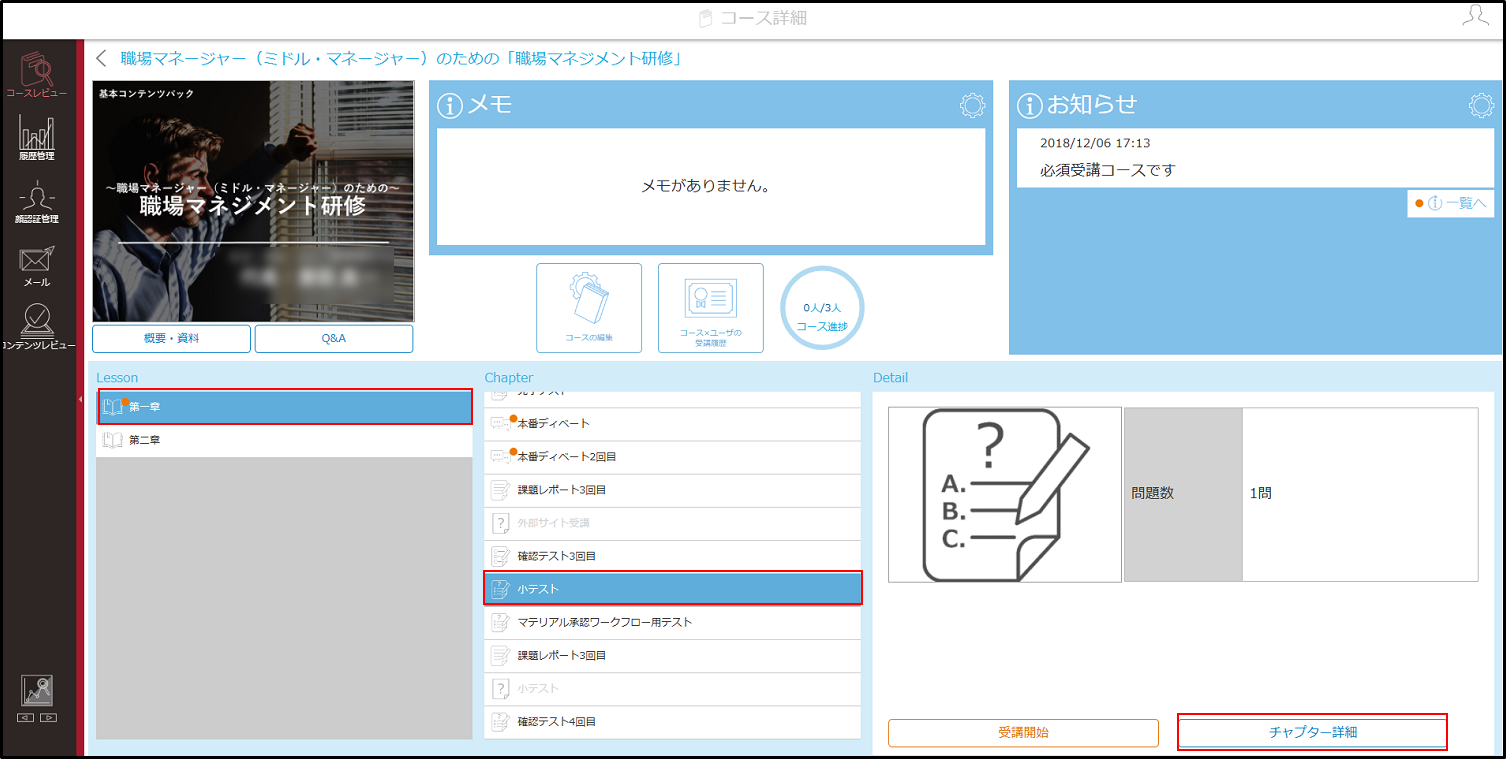Select chapter 確認テスト3回目
This screenshot has height=759, width=1506.
(673, 556)
